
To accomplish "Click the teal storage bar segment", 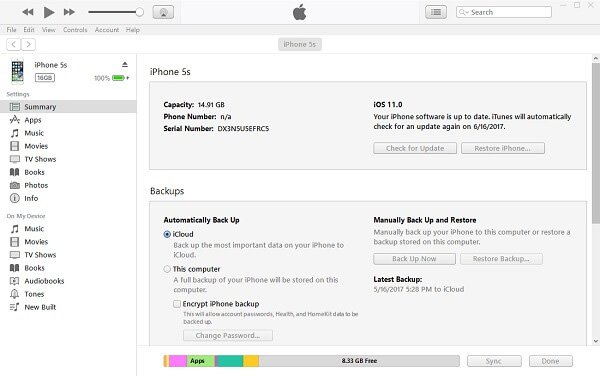I will [x=230, y=361].
